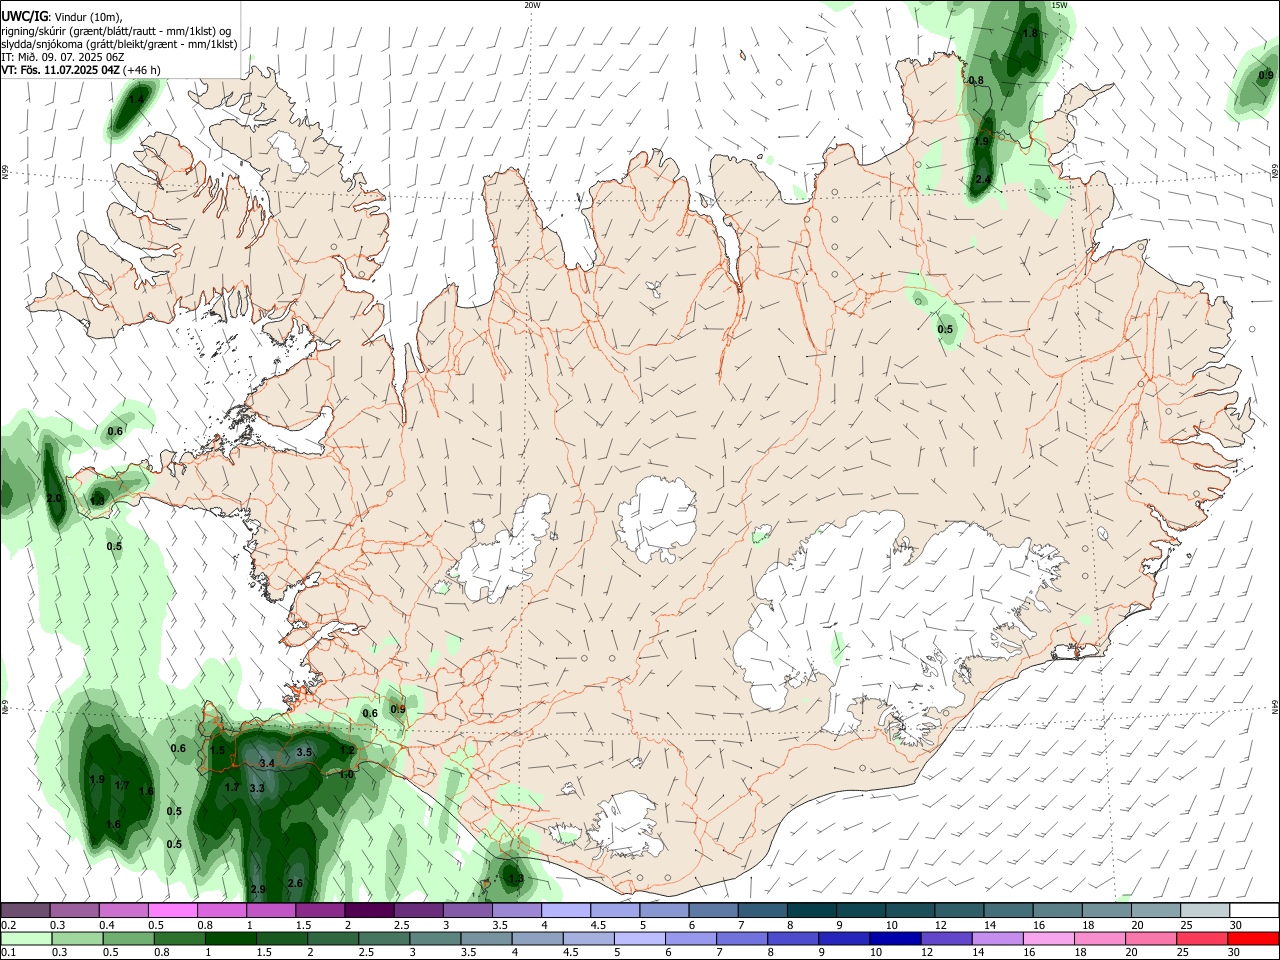Click the 2.4 rain value on the map
This screenshot has height=960, width=1280.
pyautogui.click(x=983, y=180)
